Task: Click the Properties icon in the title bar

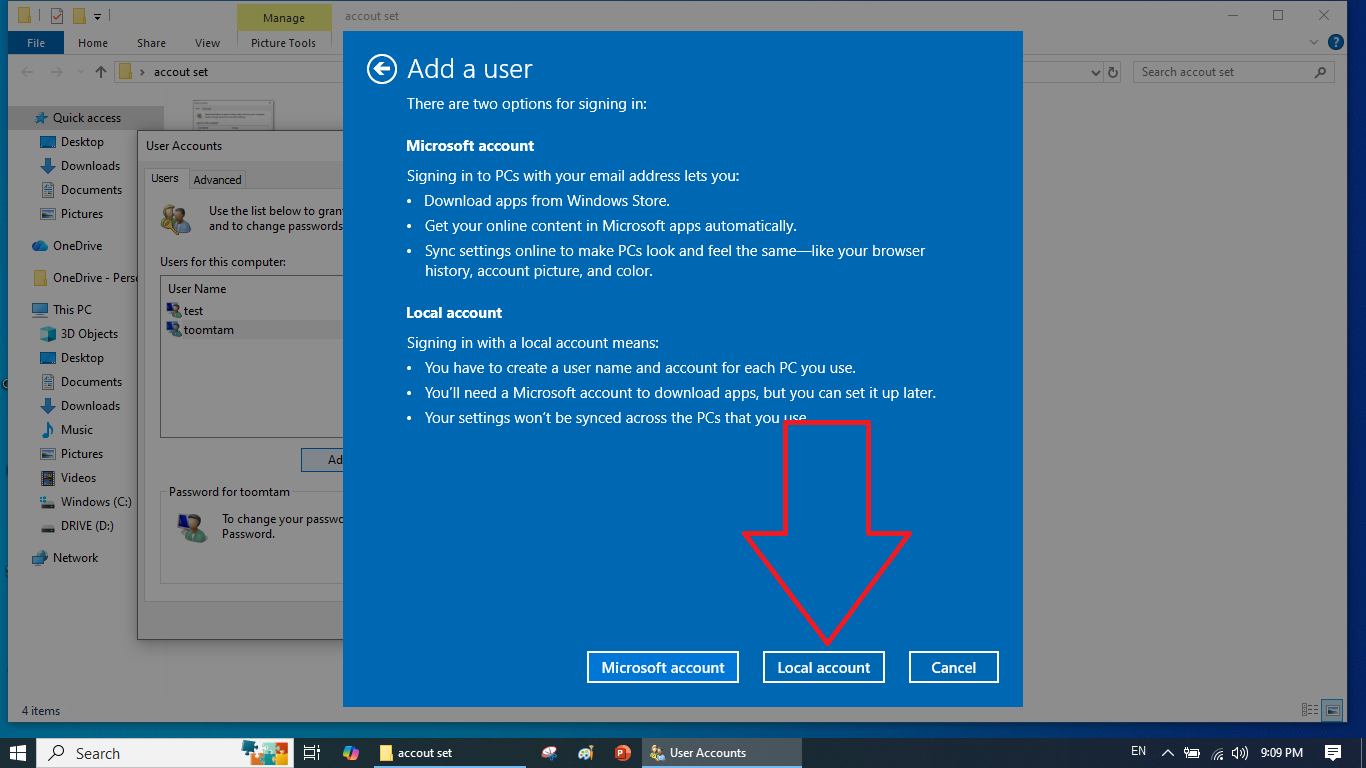Action: pos(57,16)
